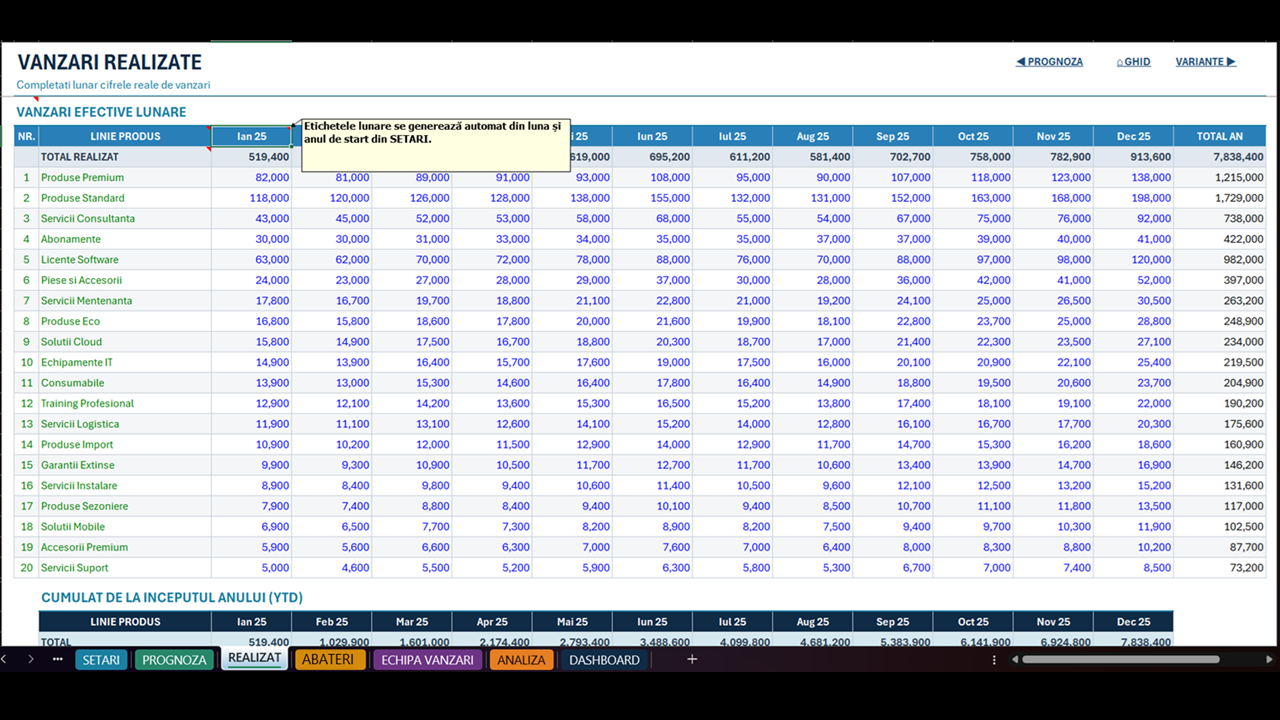Go to the next sheet with the right arrow

30,659
